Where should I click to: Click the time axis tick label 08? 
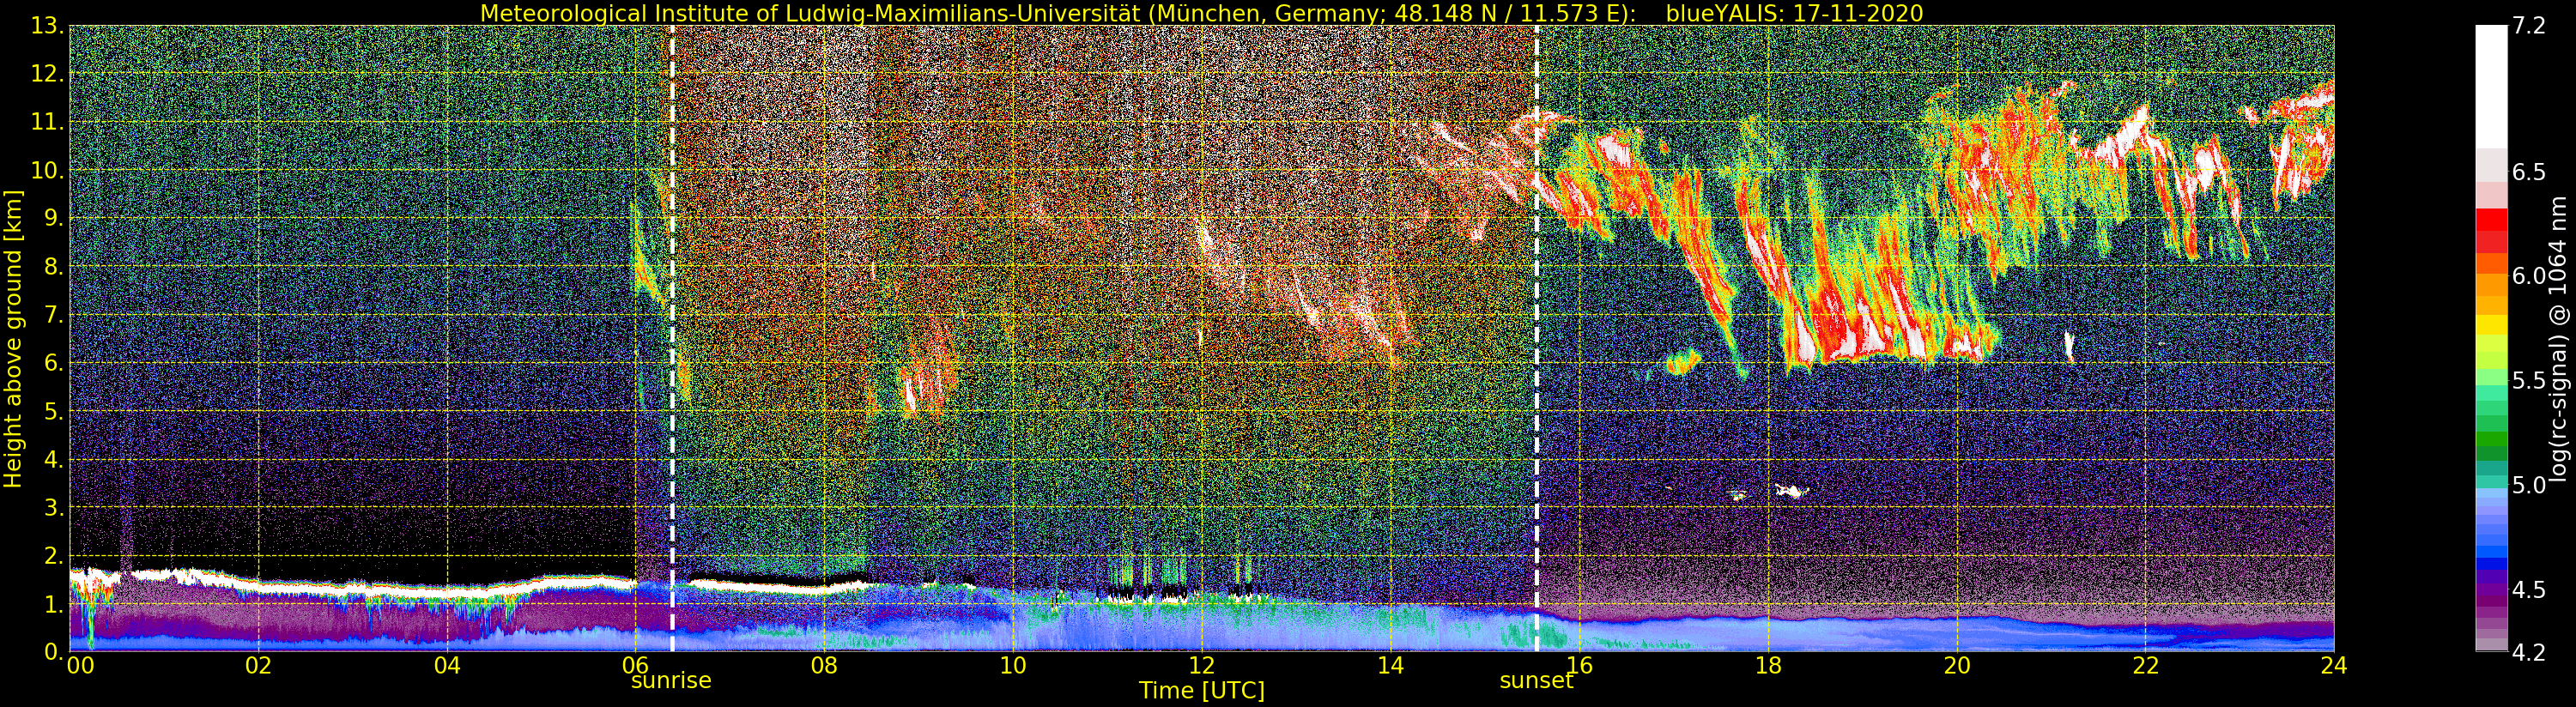(x=824, y=666)
